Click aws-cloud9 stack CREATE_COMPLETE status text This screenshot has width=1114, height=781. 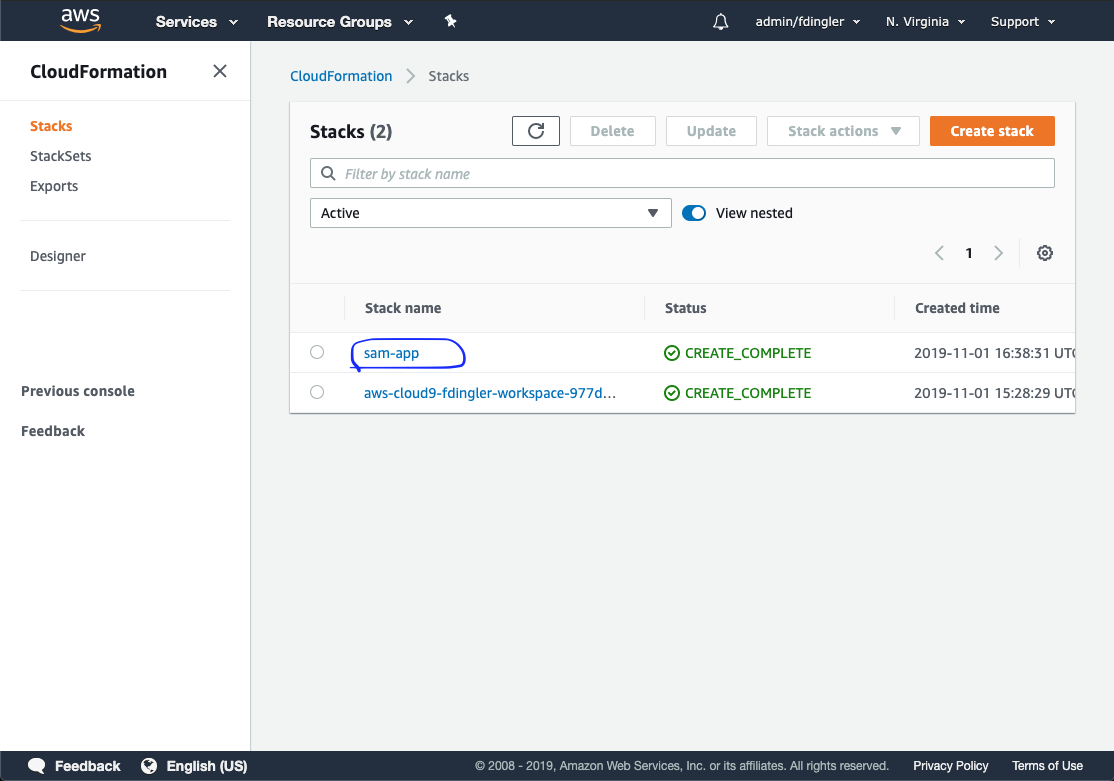point(748,393)
